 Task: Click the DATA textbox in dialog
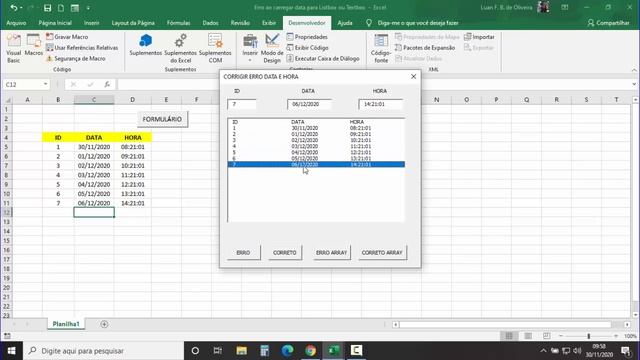(309, 104)
